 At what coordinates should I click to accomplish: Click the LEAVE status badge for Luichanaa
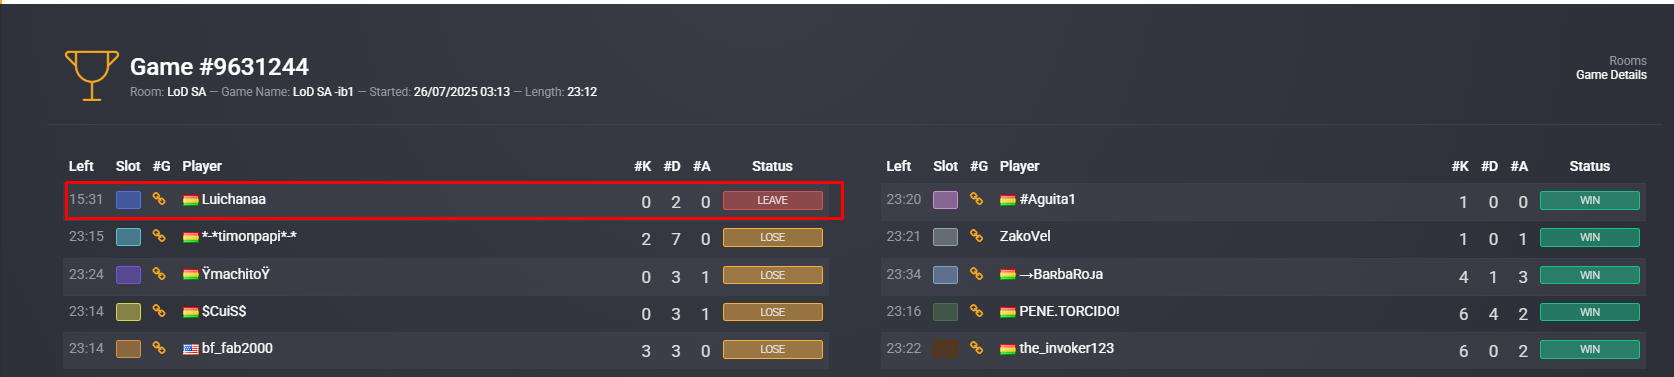point(773,200)
